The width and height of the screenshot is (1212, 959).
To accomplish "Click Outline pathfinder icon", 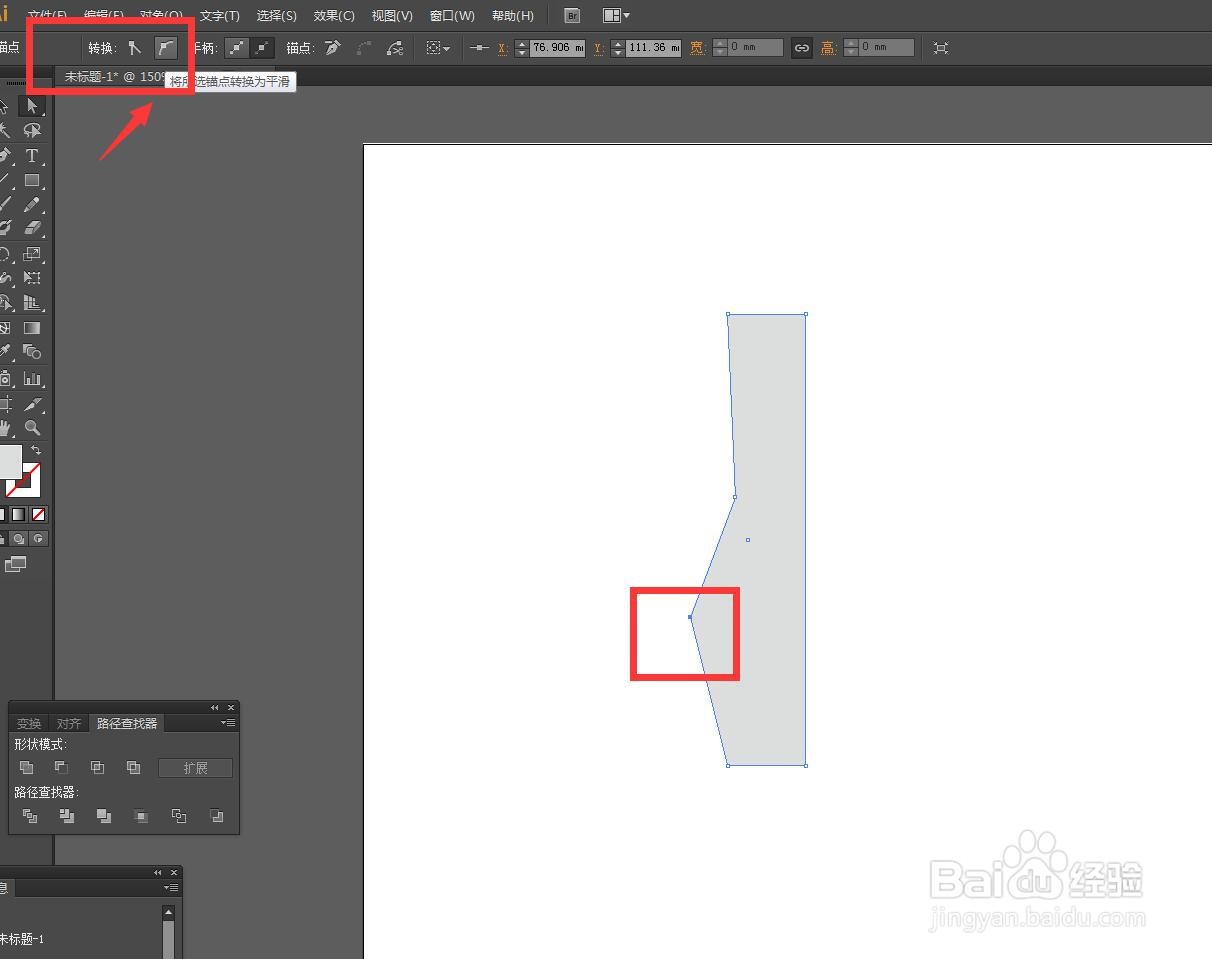I will click(179, 816).
